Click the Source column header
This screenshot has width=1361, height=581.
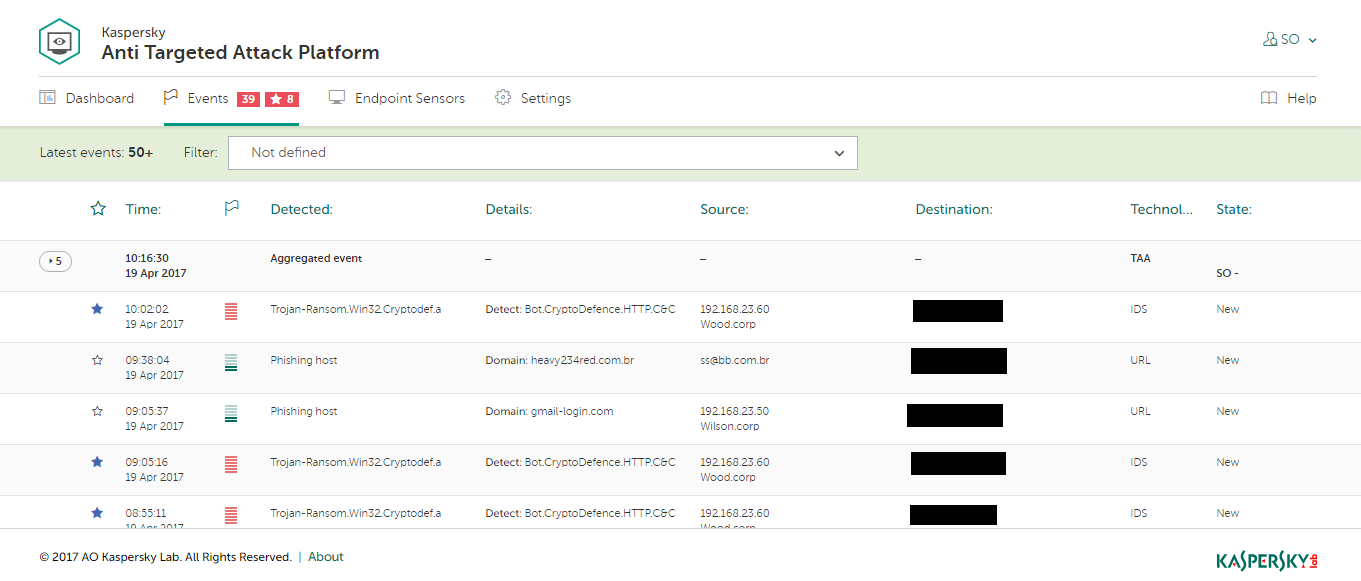tap(724, 209)
